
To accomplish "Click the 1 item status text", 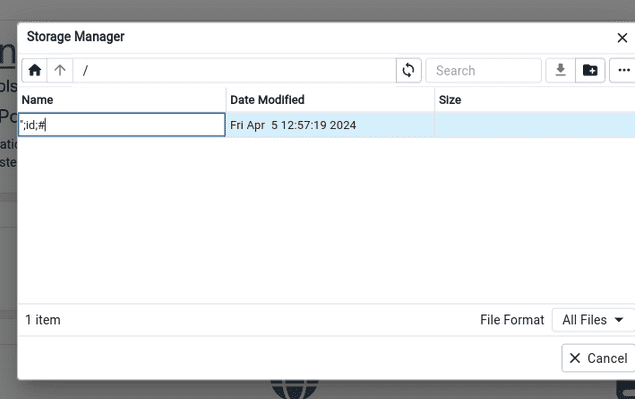I will (43, 320).
